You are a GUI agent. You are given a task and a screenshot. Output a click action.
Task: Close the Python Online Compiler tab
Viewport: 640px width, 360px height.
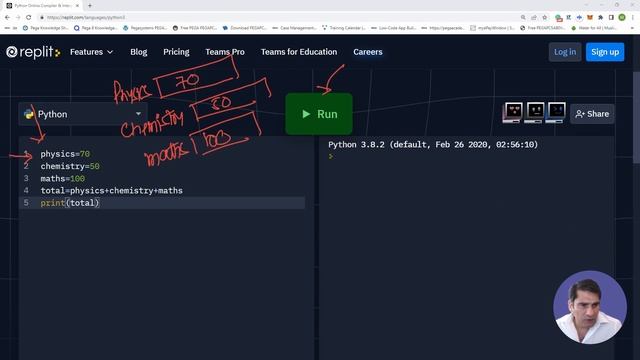[x=78, y=6]
